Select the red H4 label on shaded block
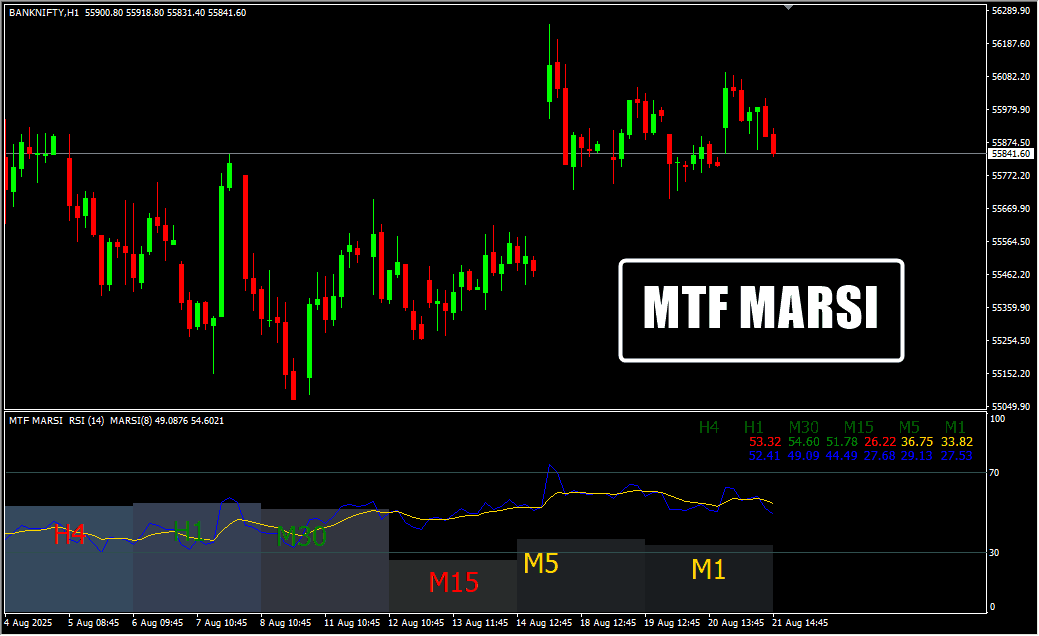The width and height of the screenshot is (1039, 636). 70,535
